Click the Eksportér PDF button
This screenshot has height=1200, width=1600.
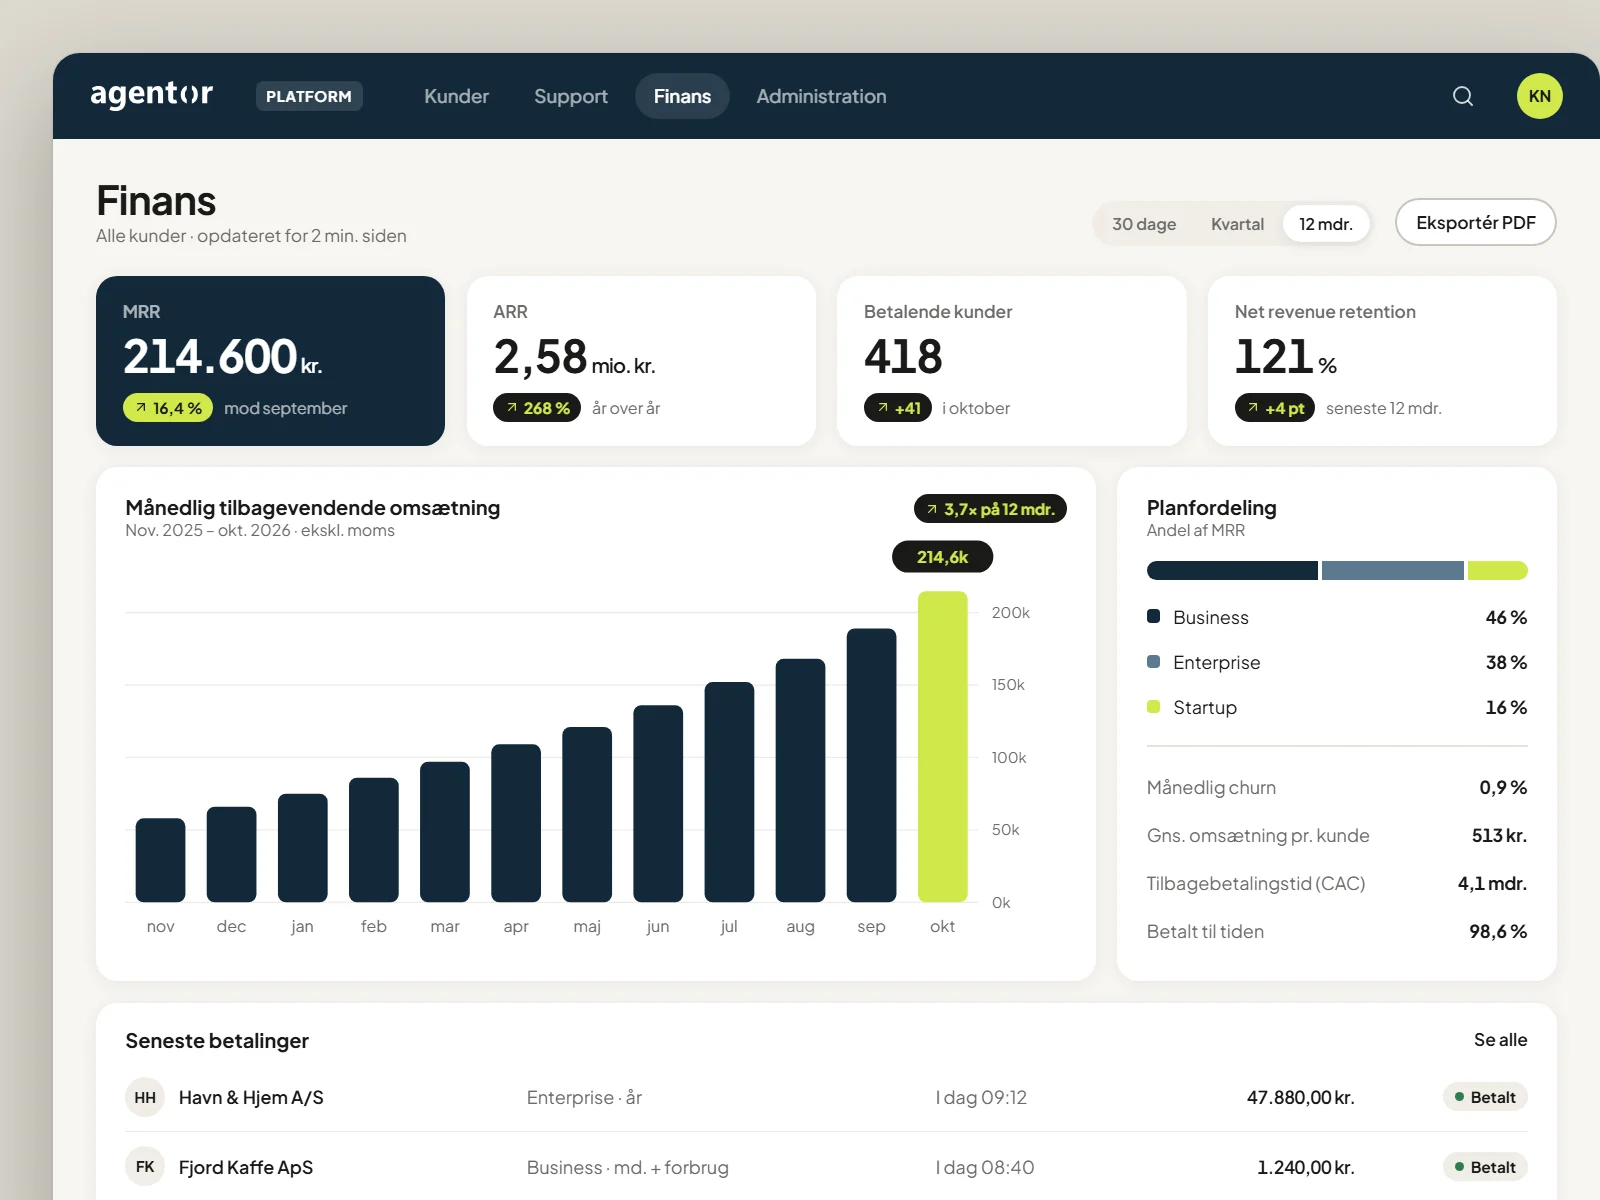coord(1476,222)
